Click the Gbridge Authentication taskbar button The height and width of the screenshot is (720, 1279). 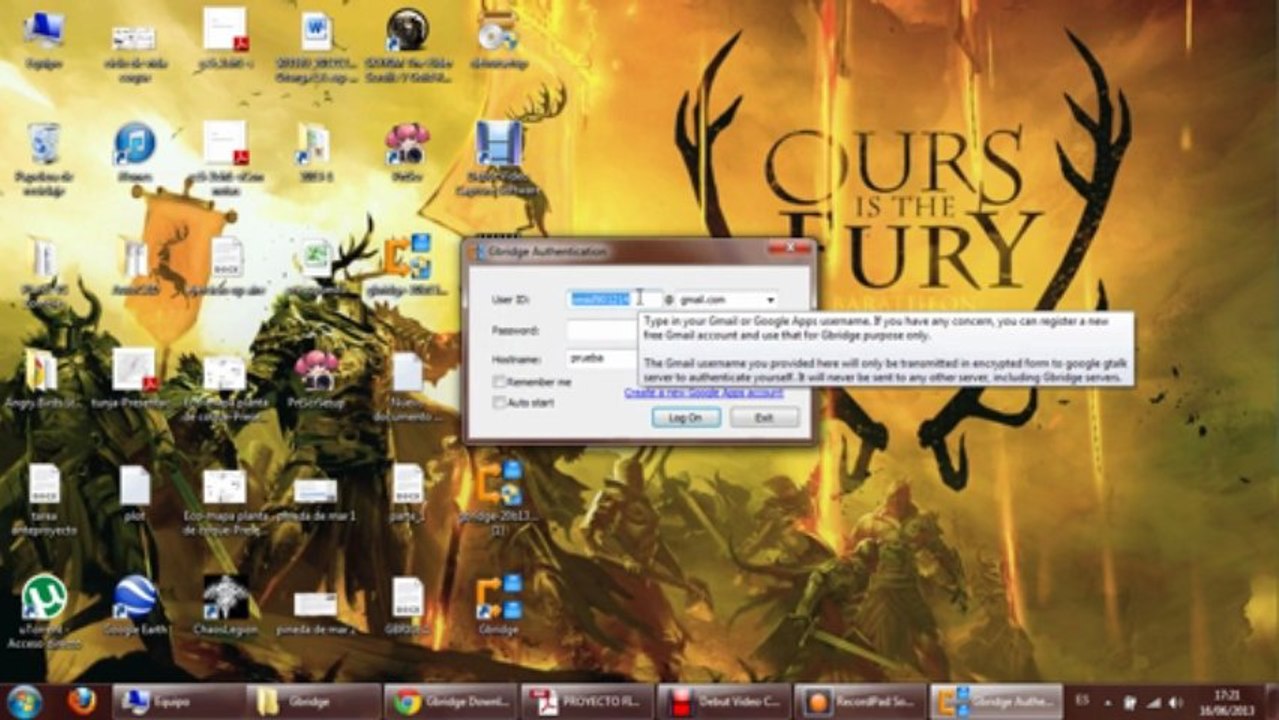point(997,702)
